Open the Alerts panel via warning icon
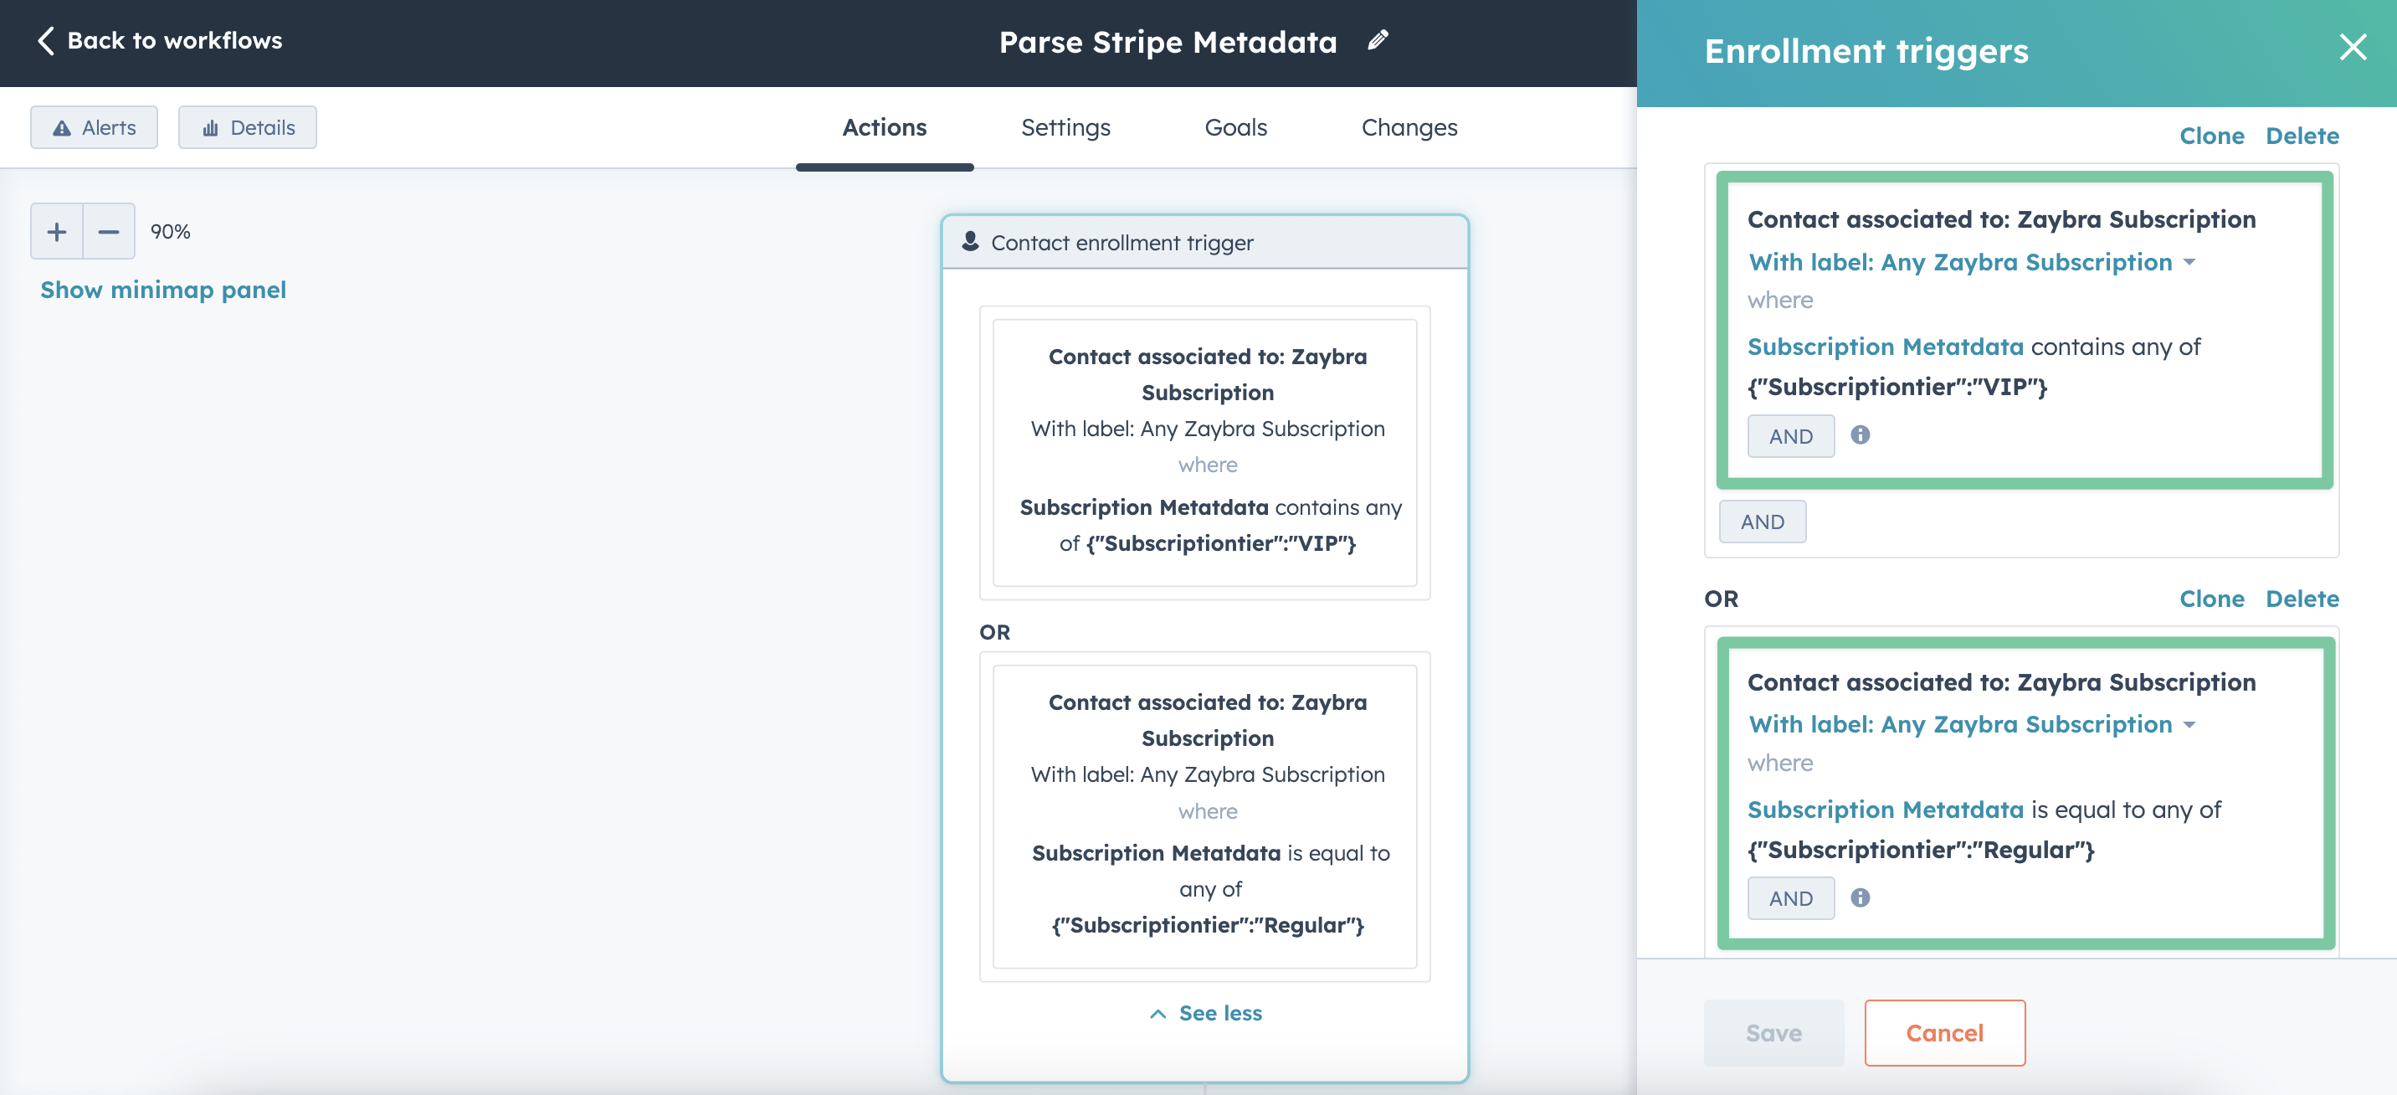The width and height of the screenshot is (2397, 1095). [63, 127]
